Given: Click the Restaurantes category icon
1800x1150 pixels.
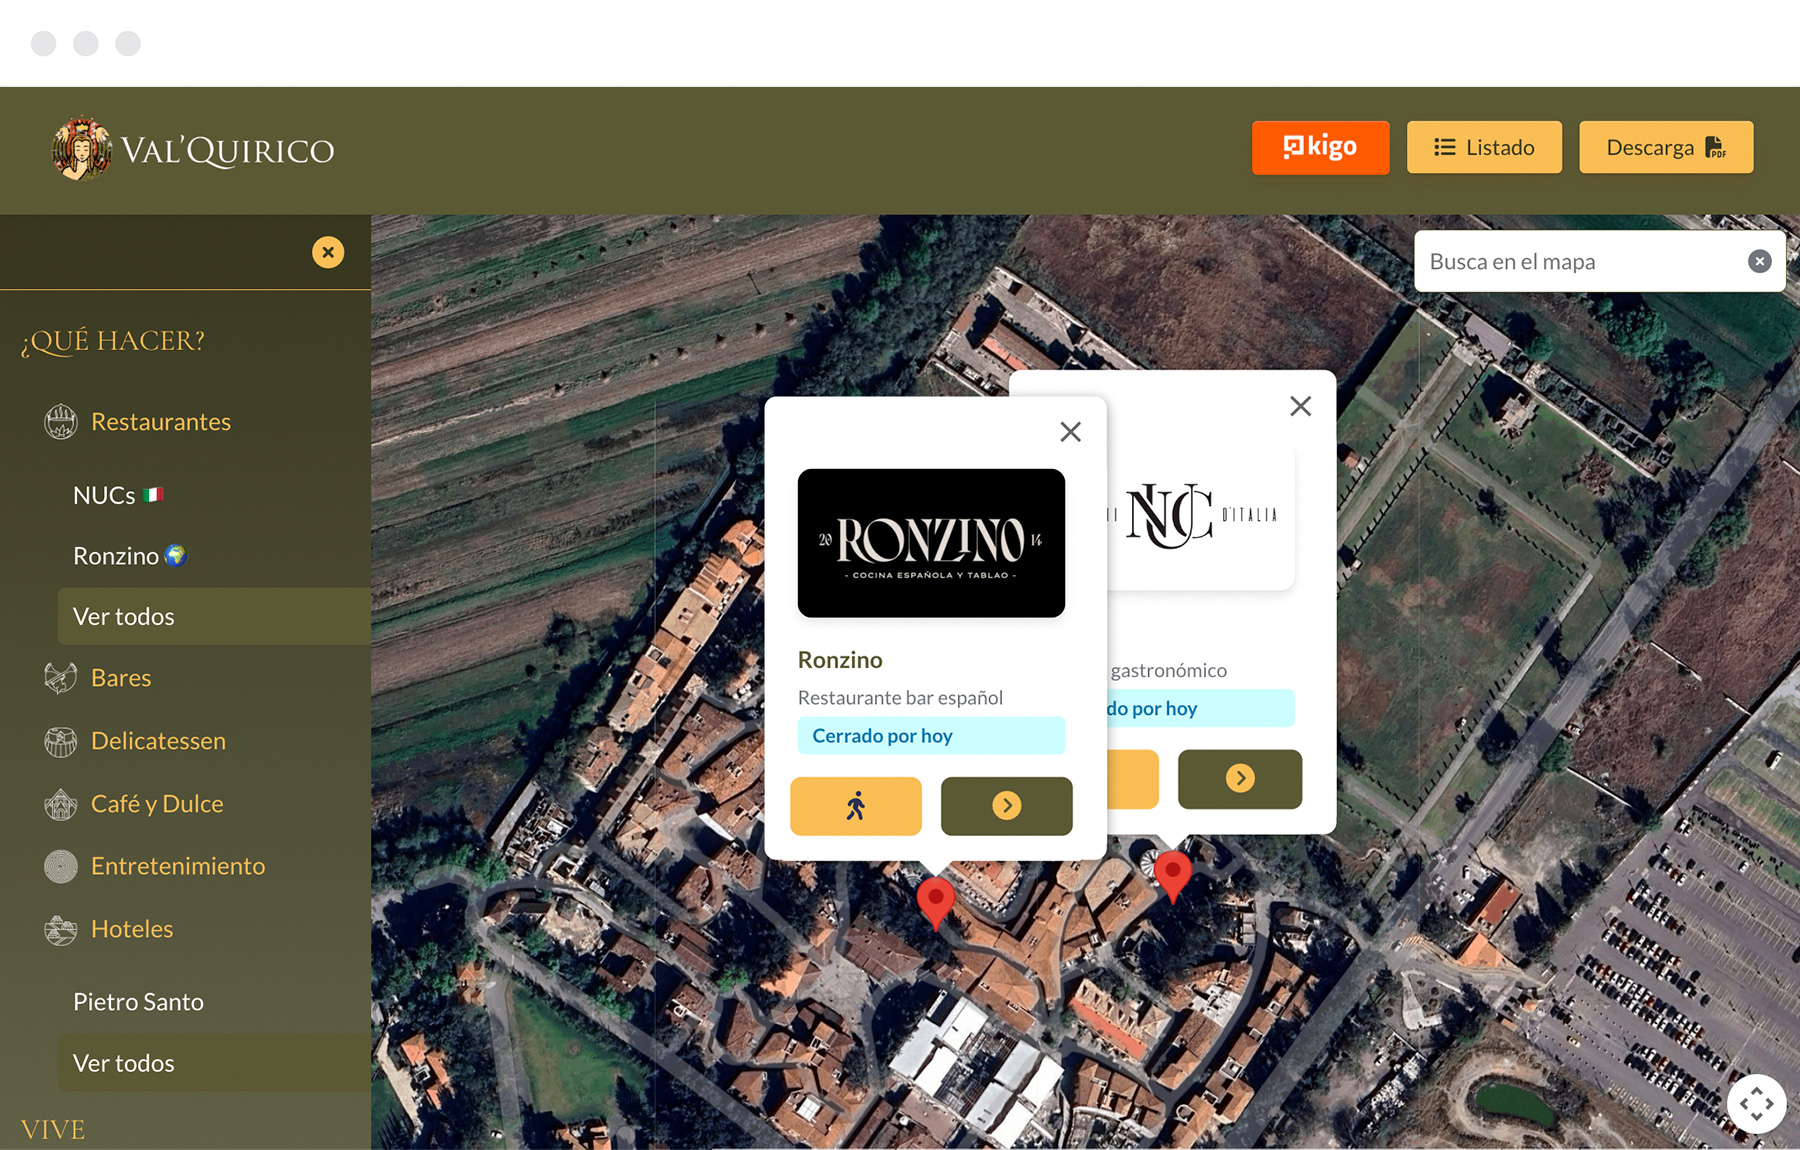Looking at the screenshot, I should (61, 422).
